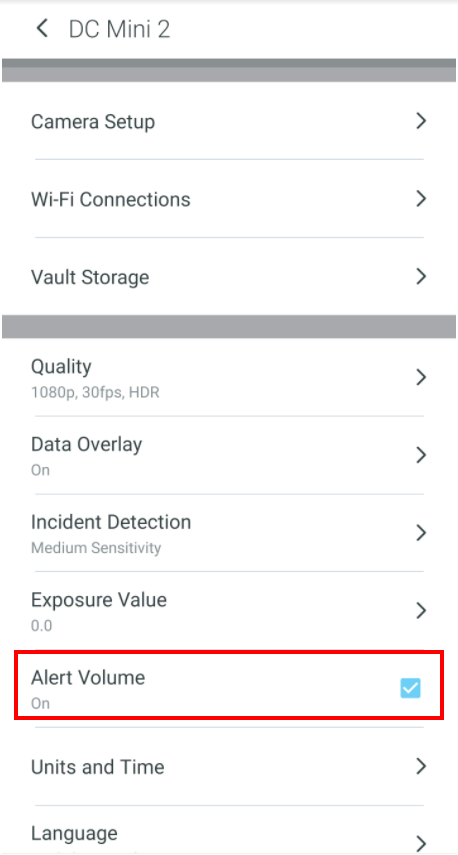The image size is (458, 855).
Task: Tap the Quality row's right arrow
Action: point(420,377)
